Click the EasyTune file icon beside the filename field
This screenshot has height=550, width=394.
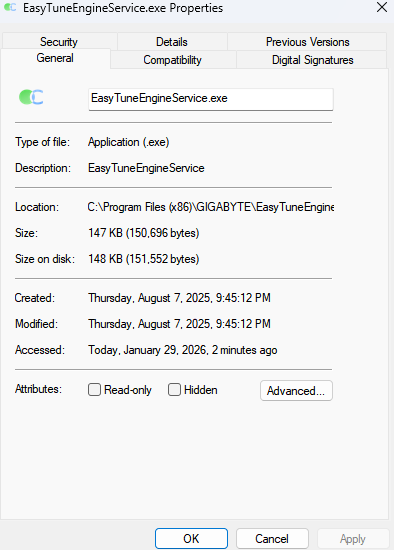pos(31,97)
